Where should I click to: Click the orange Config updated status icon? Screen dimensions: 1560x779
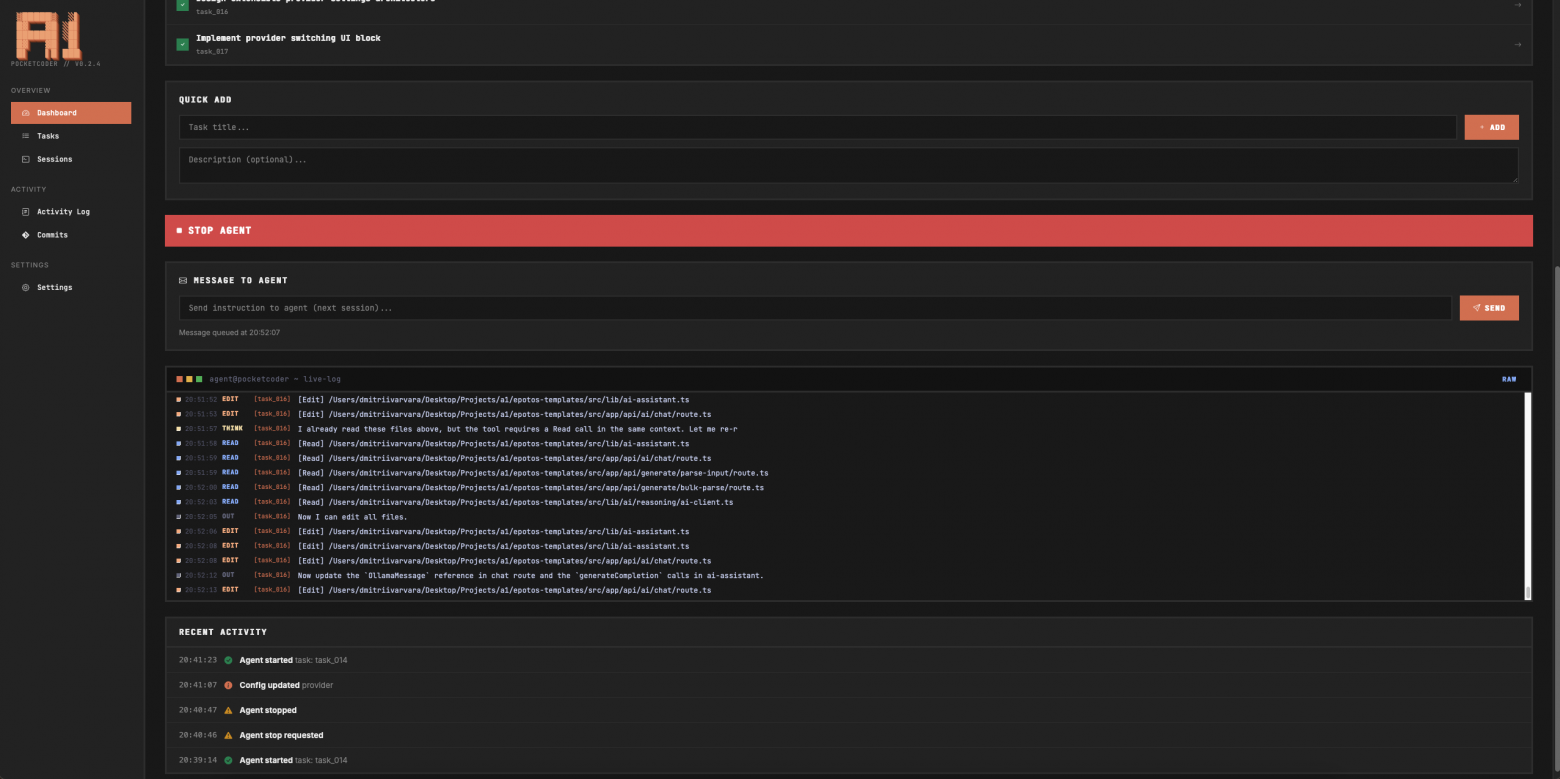click(x=228, y=685)
